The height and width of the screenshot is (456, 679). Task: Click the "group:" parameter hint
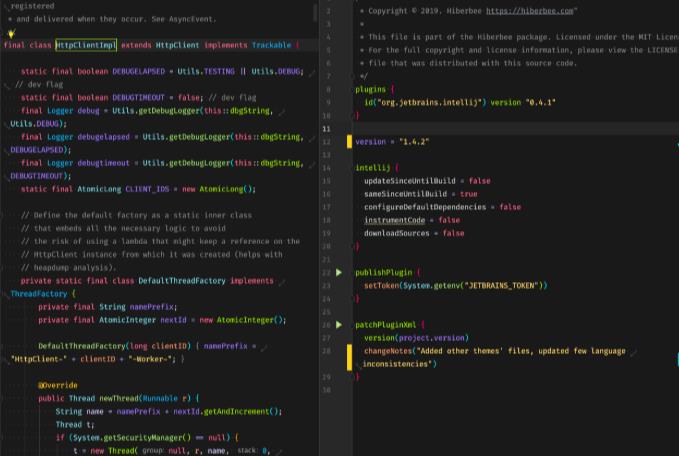pyautogui.click(x=152, y=450)
